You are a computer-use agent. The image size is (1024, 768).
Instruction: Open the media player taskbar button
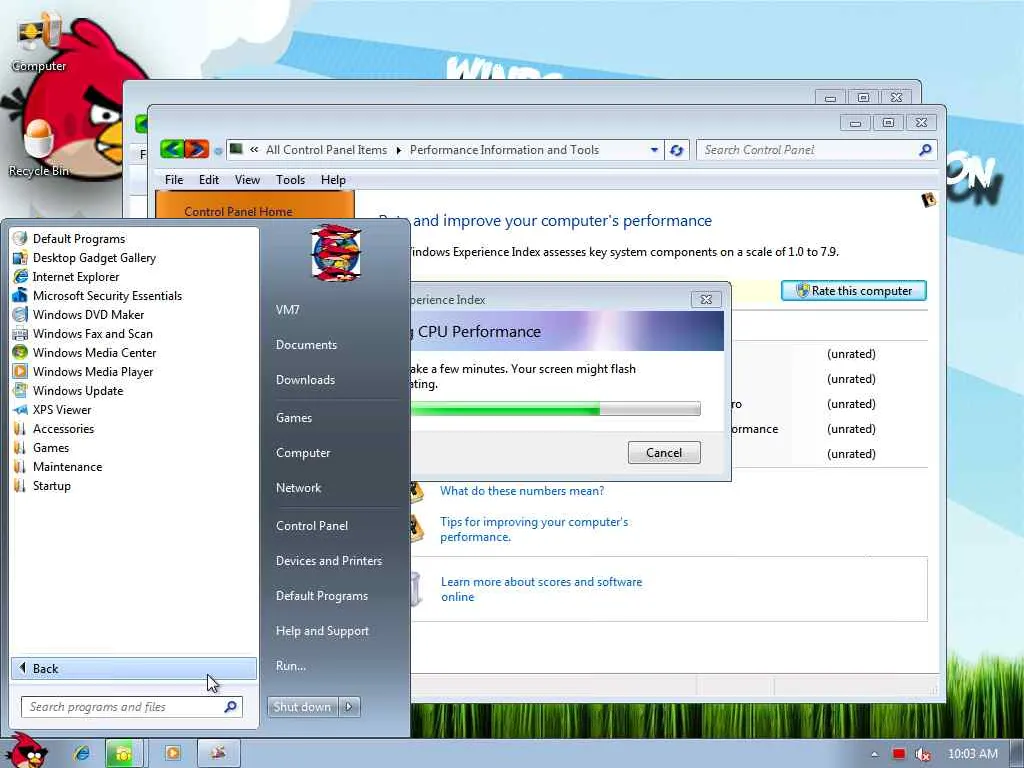click(173, 753)
